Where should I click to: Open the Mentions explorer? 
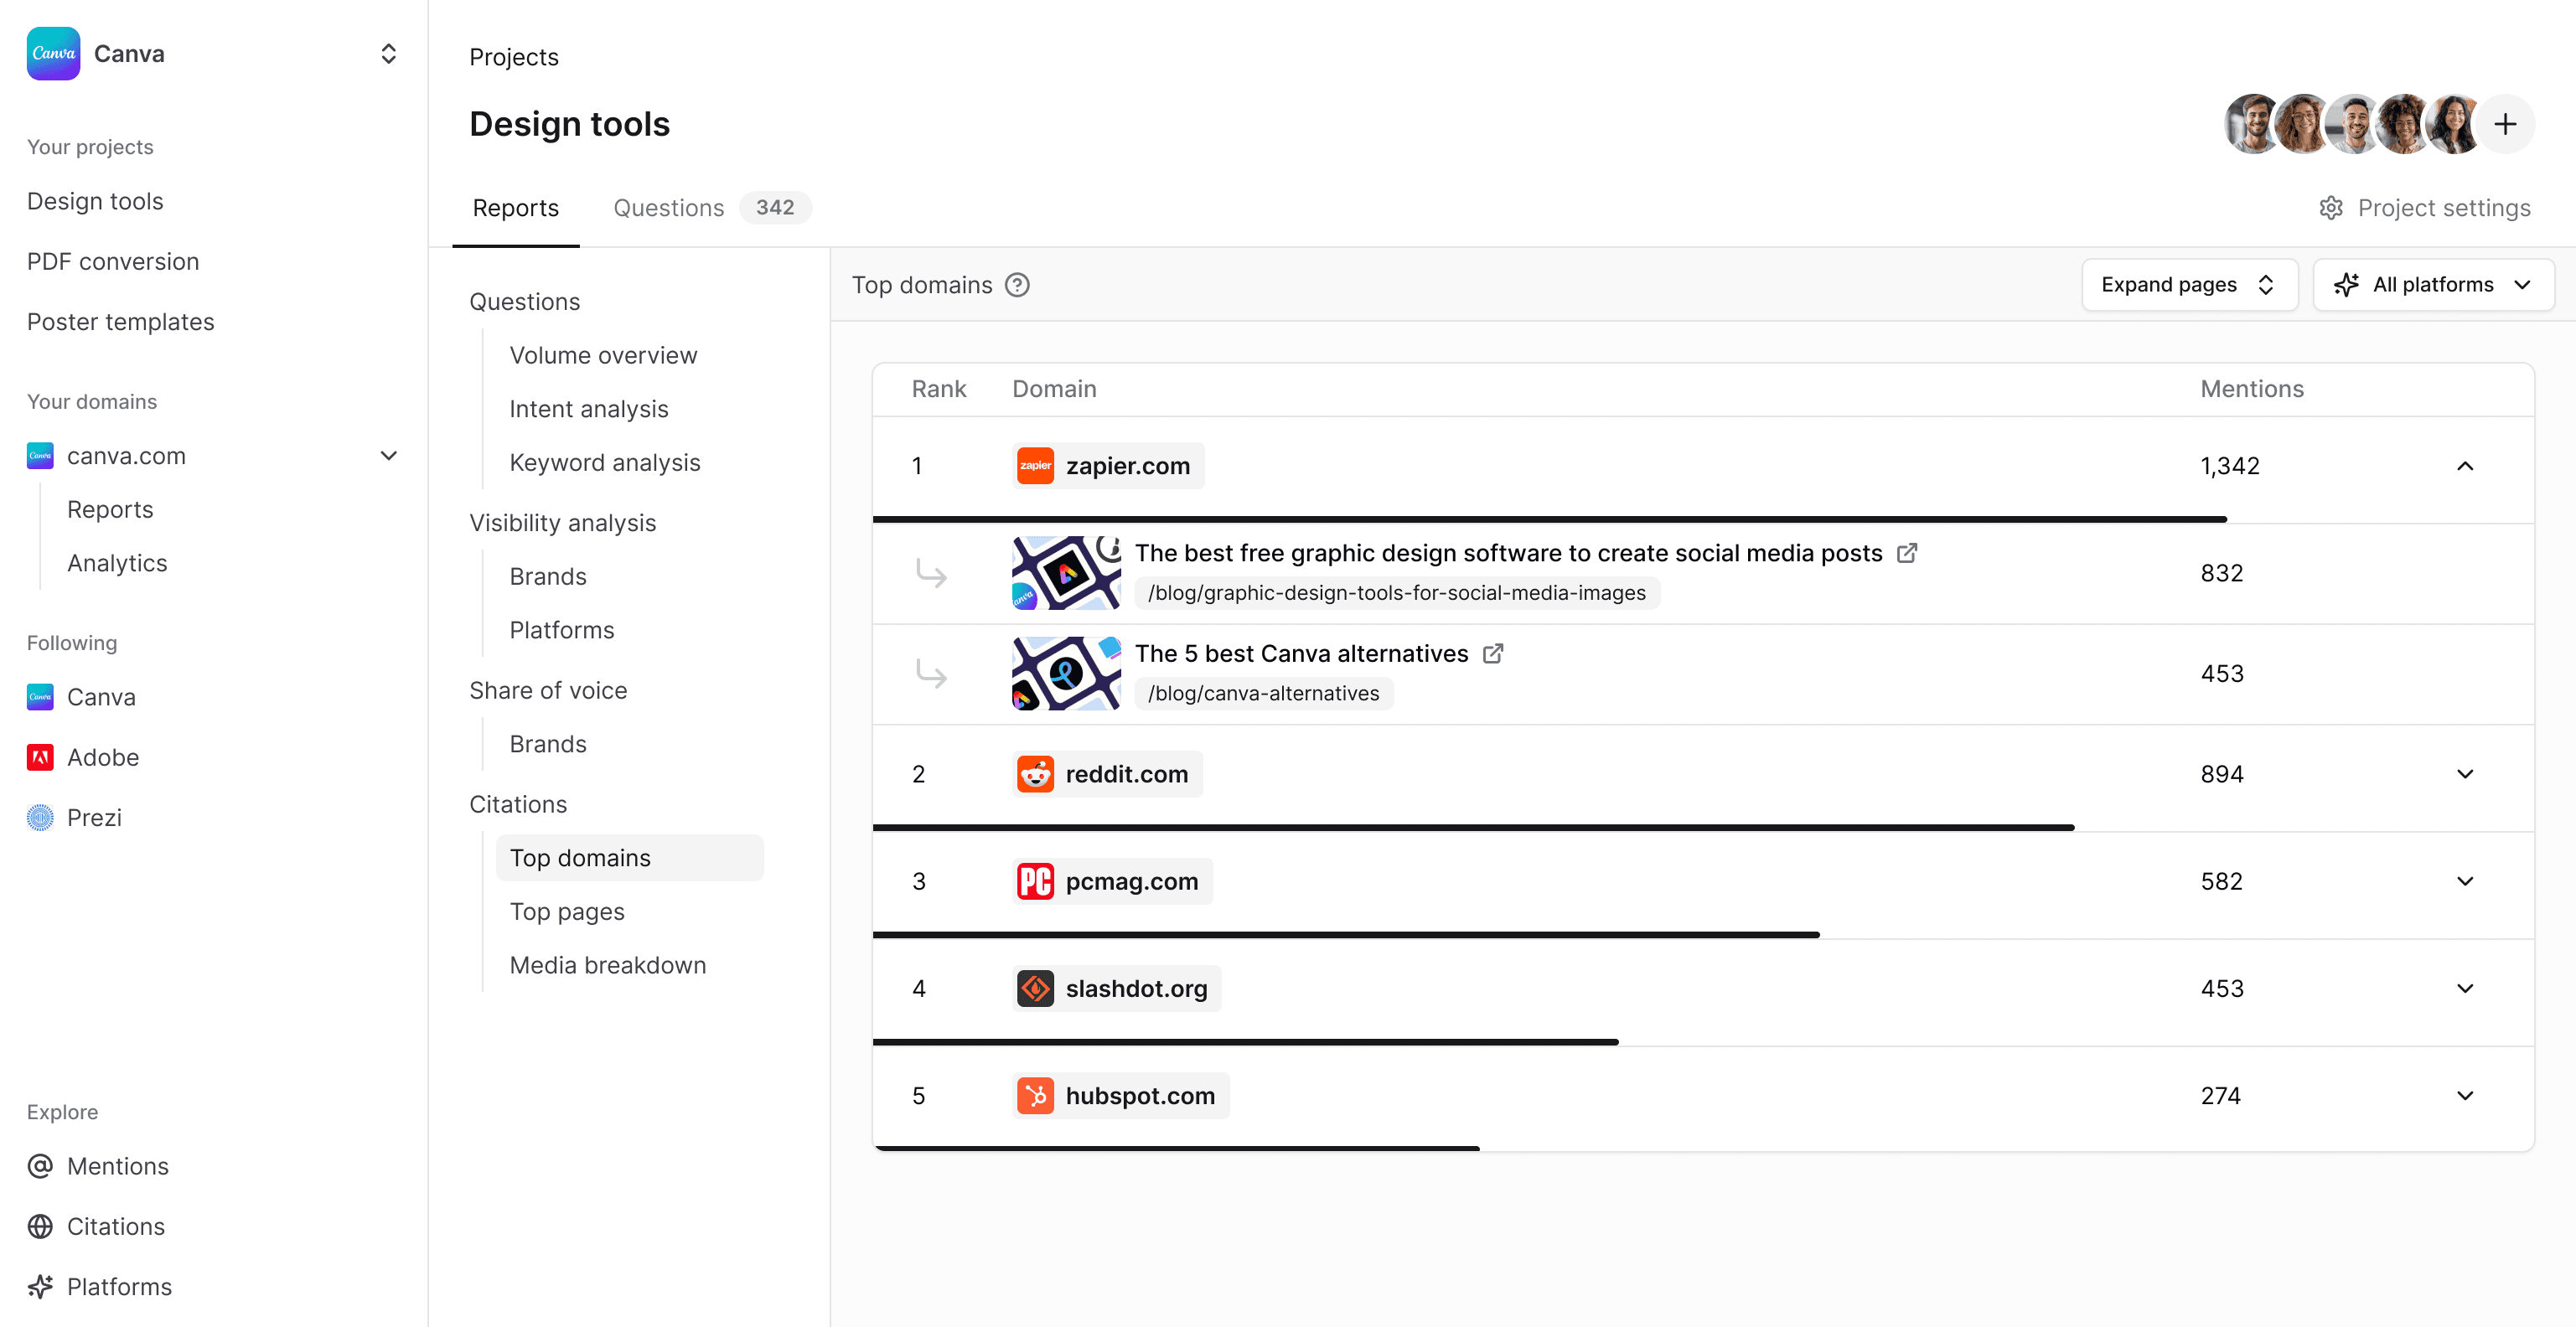117,1166
